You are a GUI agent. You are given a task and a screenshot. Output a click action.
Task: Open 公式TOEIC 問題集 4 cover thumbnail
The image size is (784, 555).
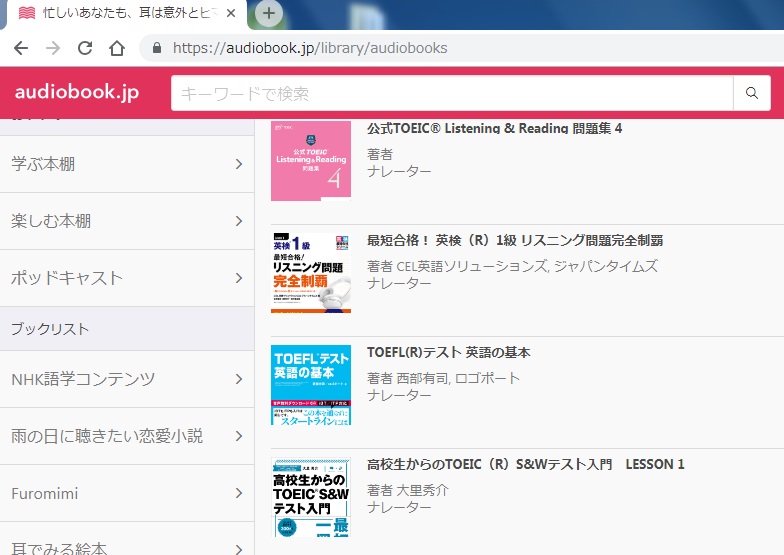(x=311, y=160)
